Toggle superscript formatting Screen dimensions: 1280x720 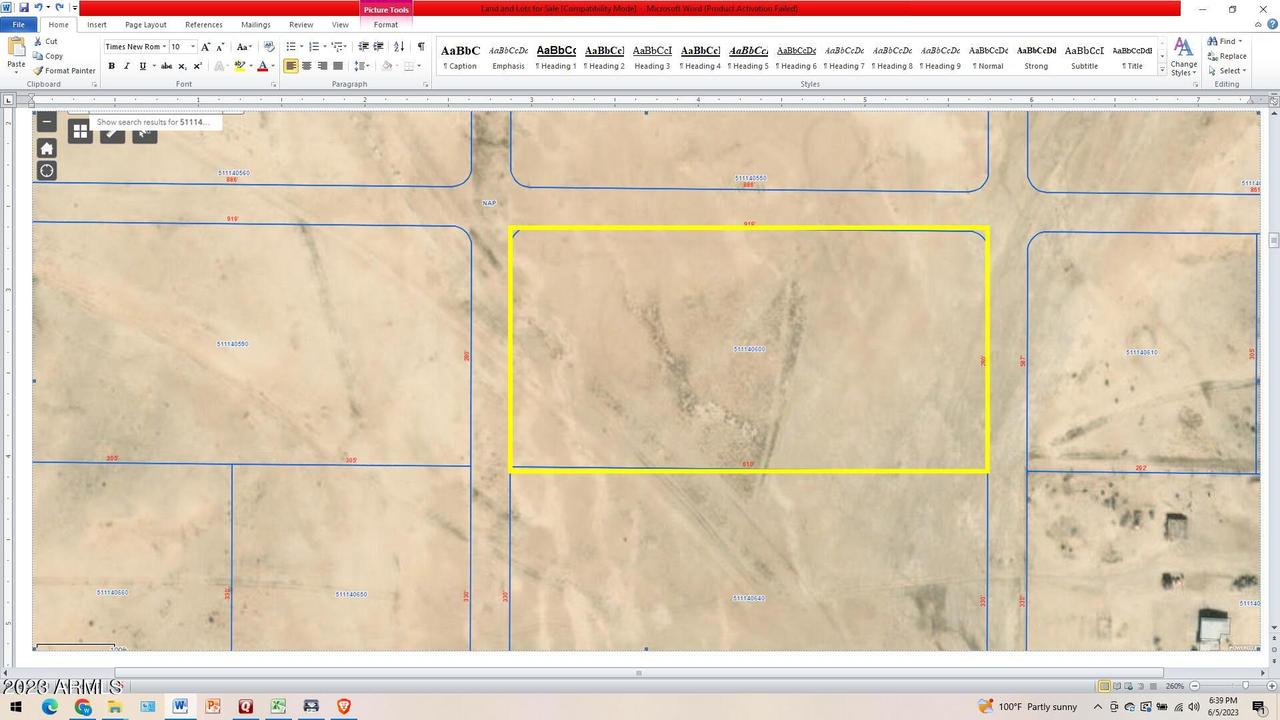point(197,66)
